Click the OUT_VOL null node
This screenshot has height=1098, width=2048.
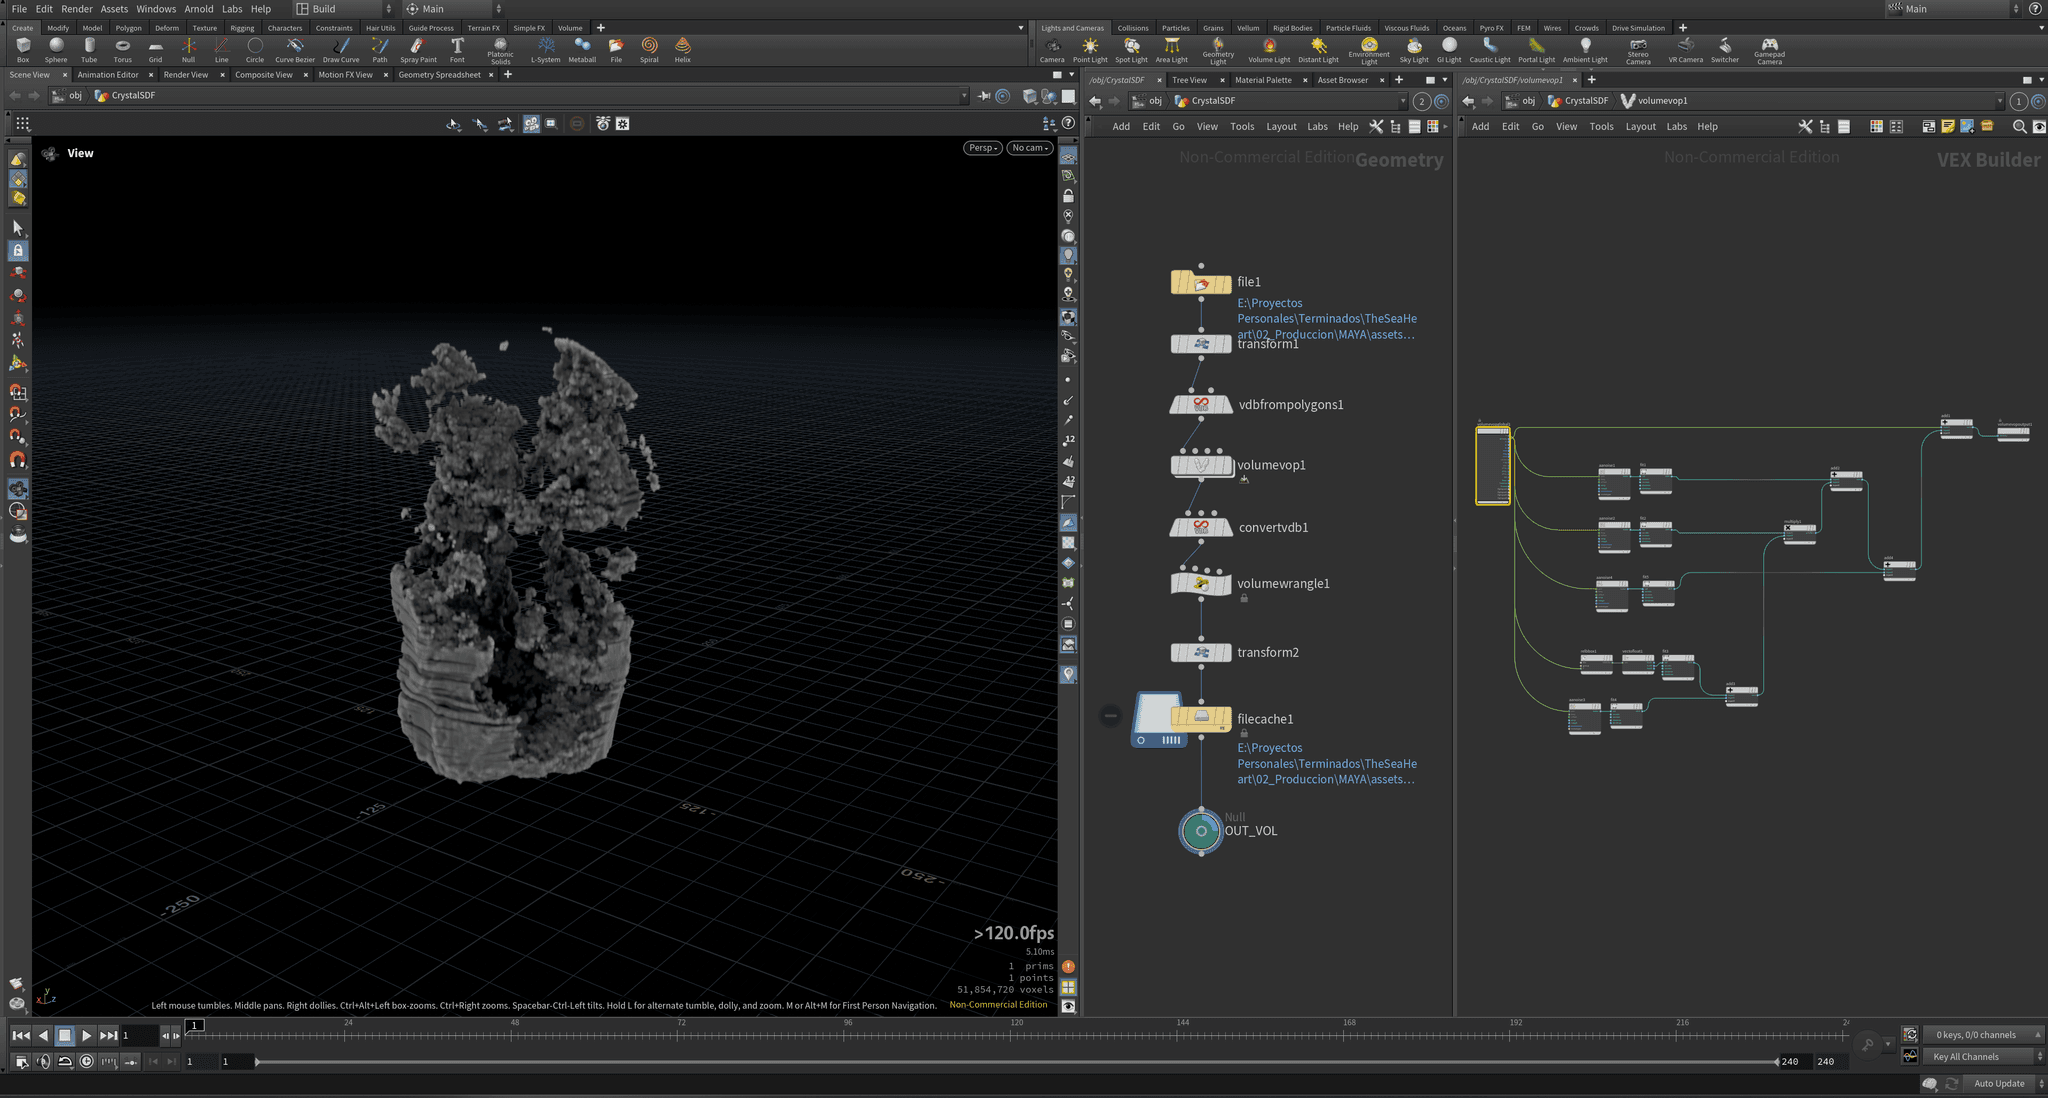pos(1201,831)
